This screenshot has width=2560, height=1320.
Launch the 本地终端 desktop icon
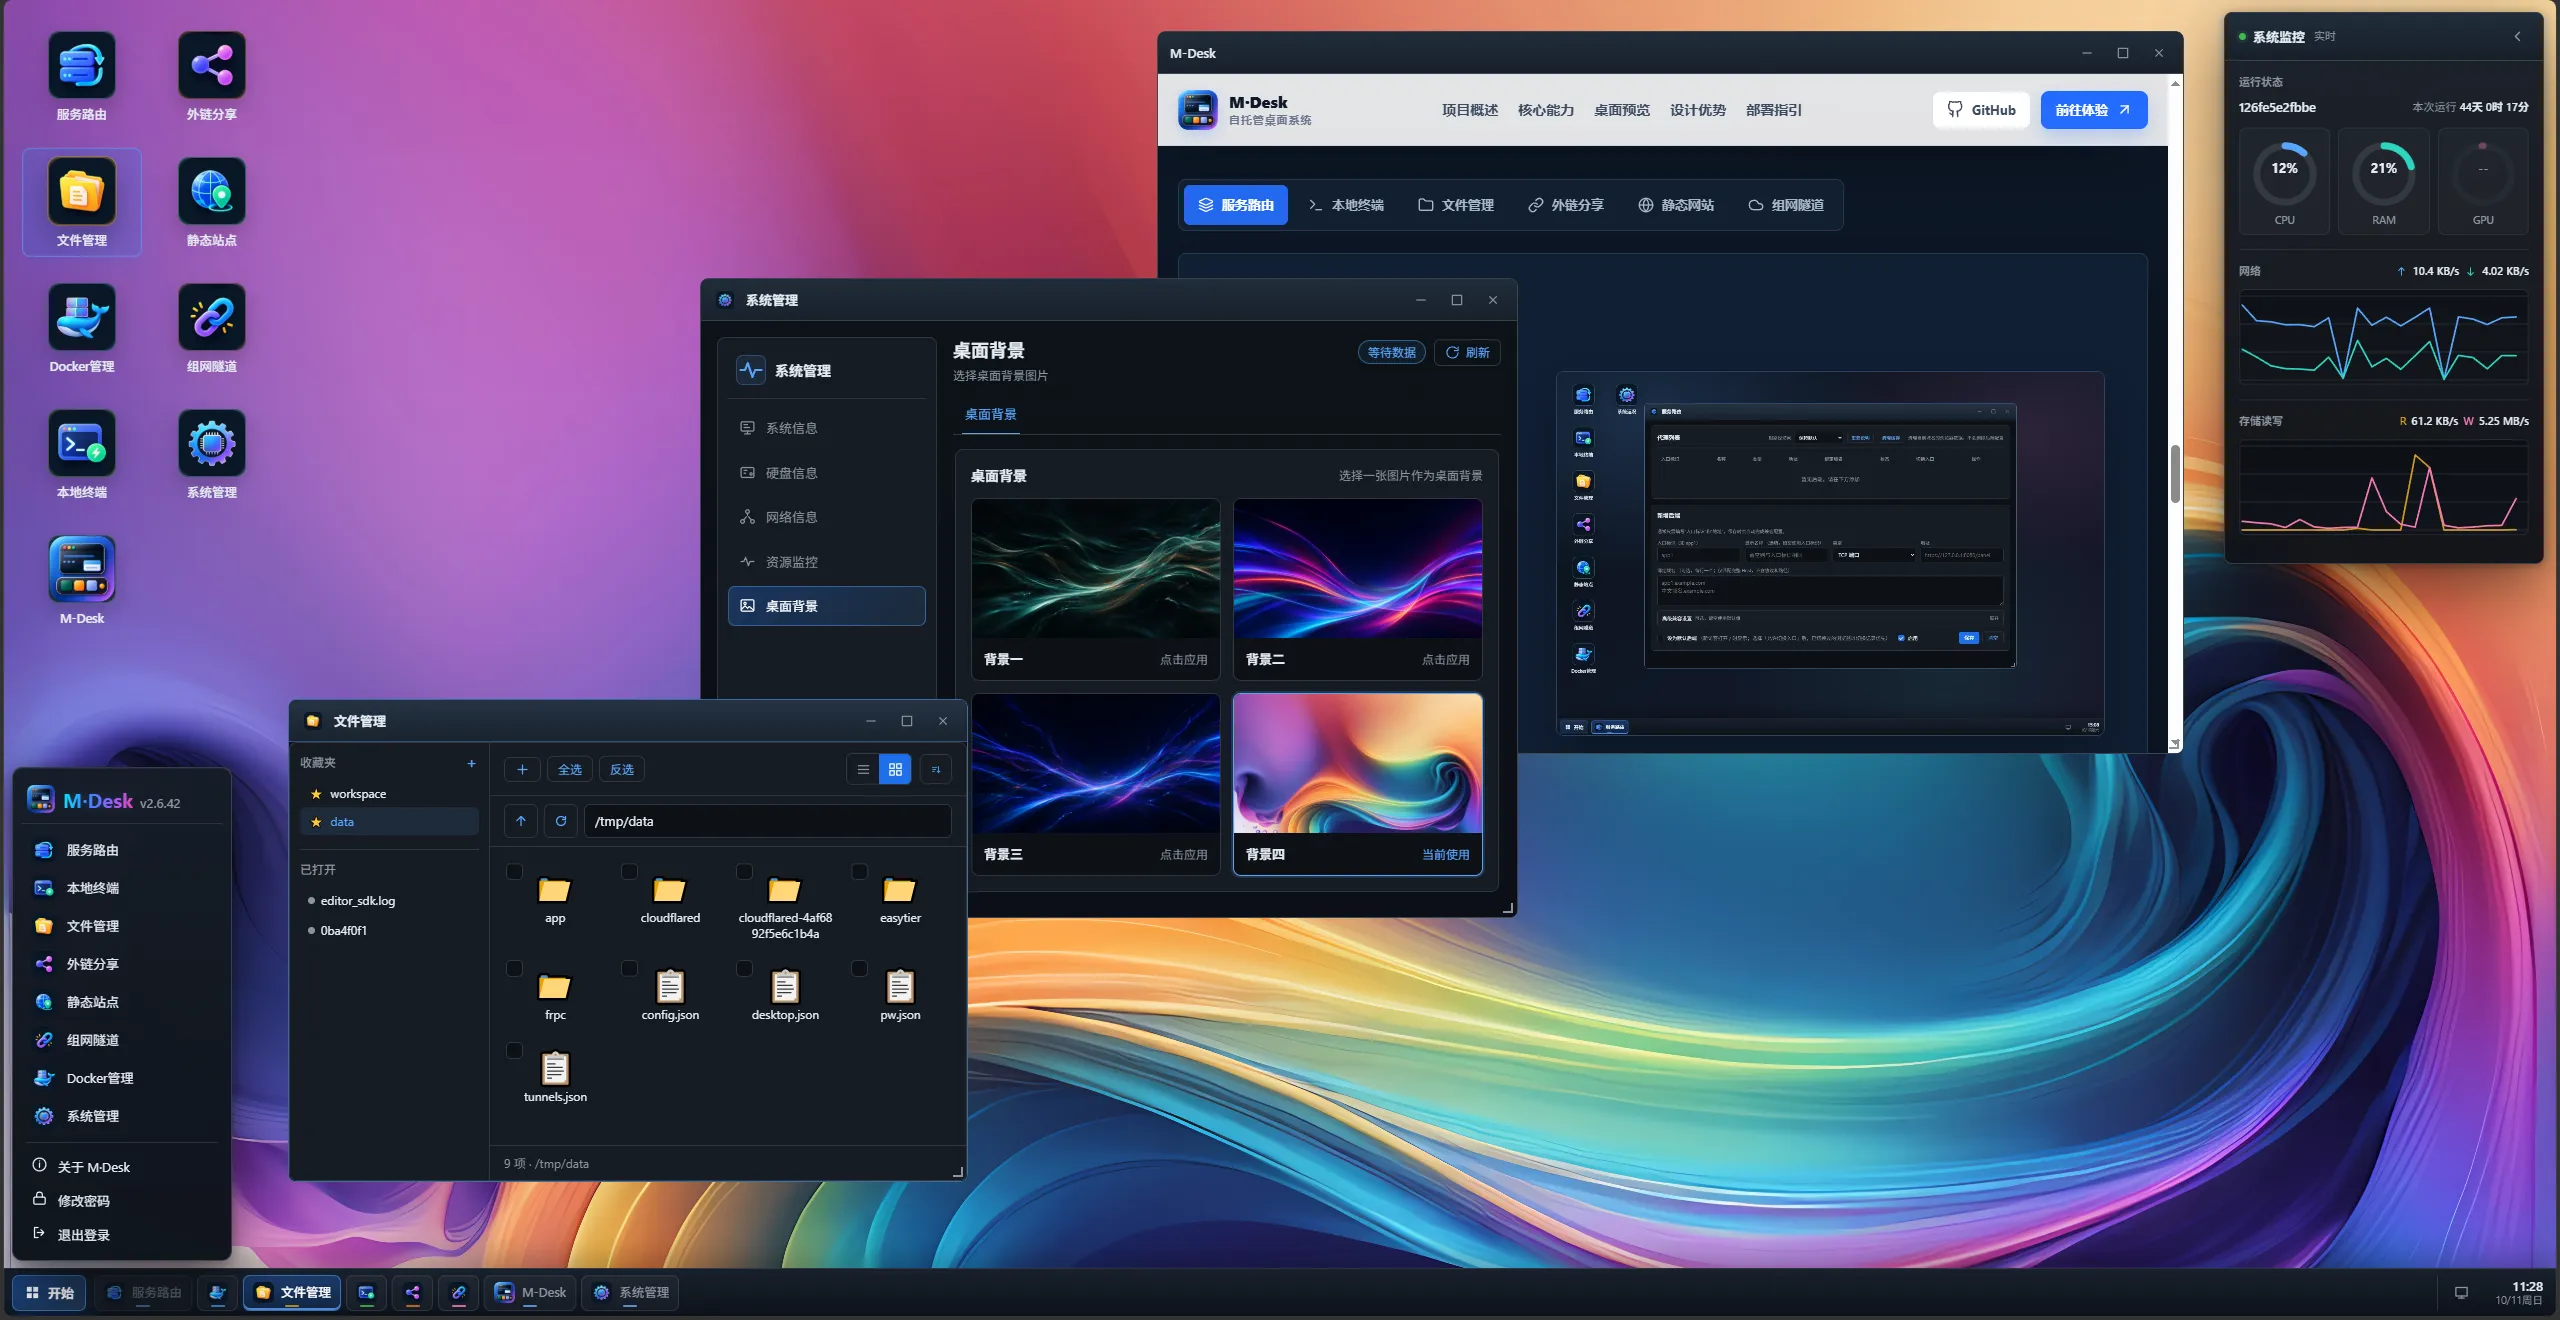pos(81,455)
